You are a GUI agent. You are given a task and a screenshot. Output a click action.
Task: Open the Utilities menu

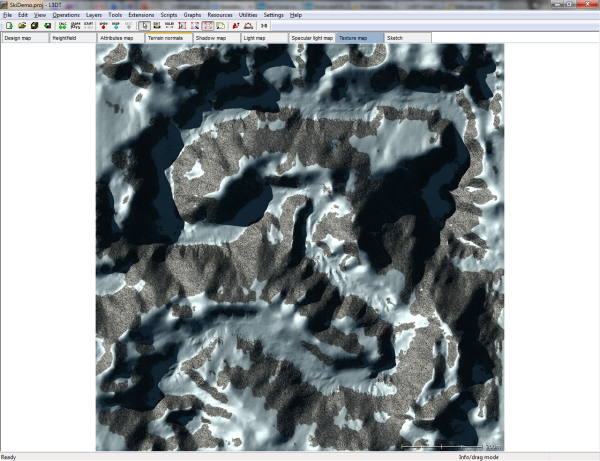coord(248,16)
